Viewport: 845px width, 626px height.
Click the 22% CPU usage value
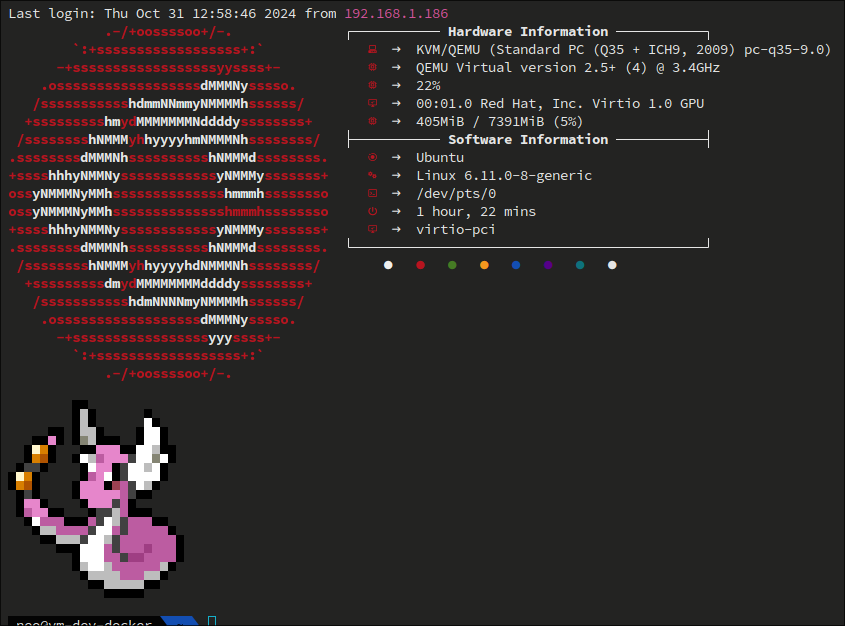[x=428, y=86]
